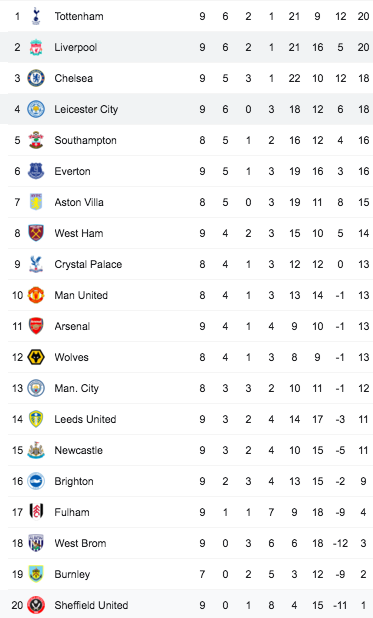Open the Newcastle team link
The height and width of the screenshot is (618, 373).
78,450
